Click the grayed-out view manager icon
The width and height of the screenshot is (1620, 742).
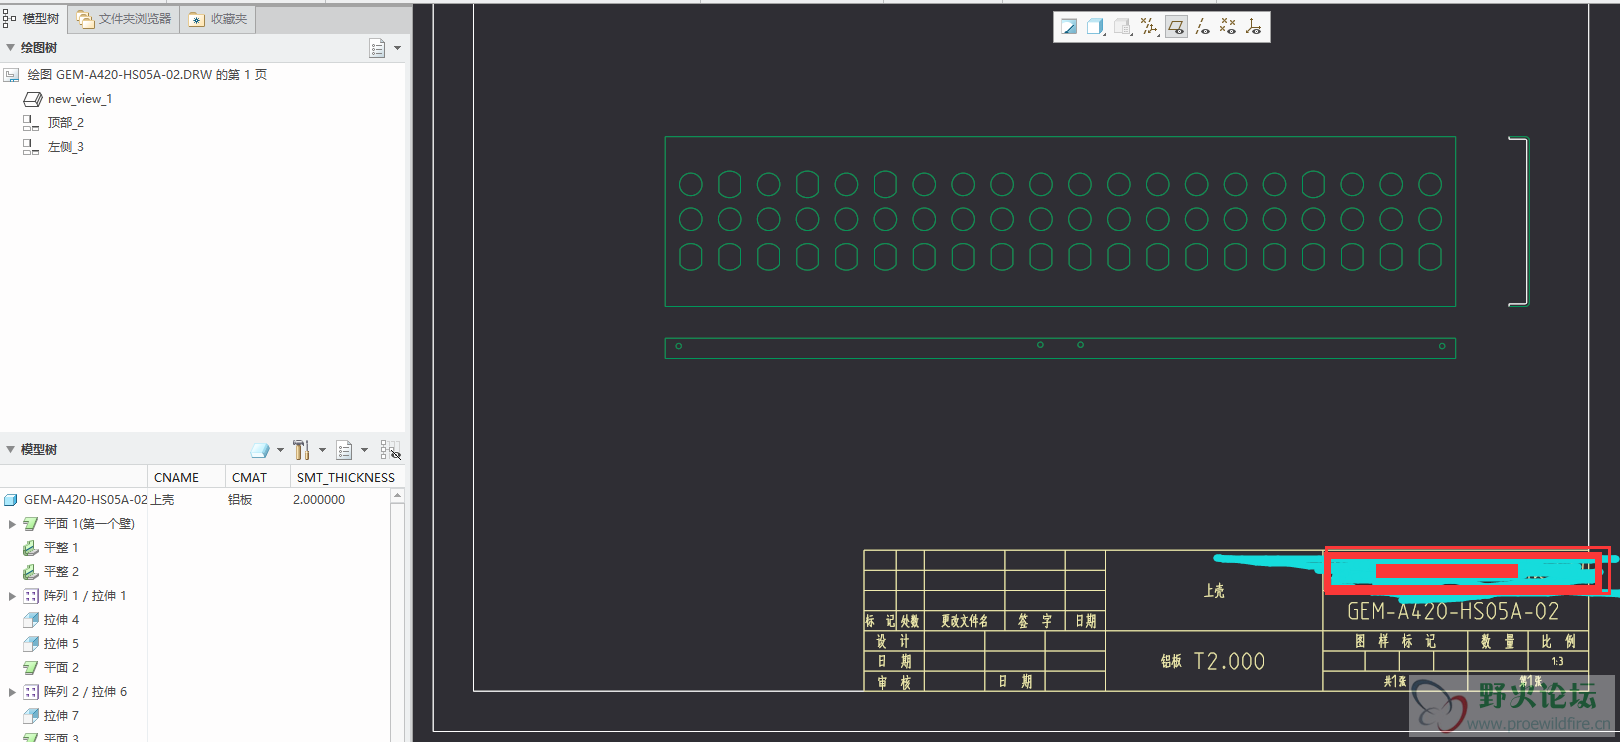[x=1123, y=27]
